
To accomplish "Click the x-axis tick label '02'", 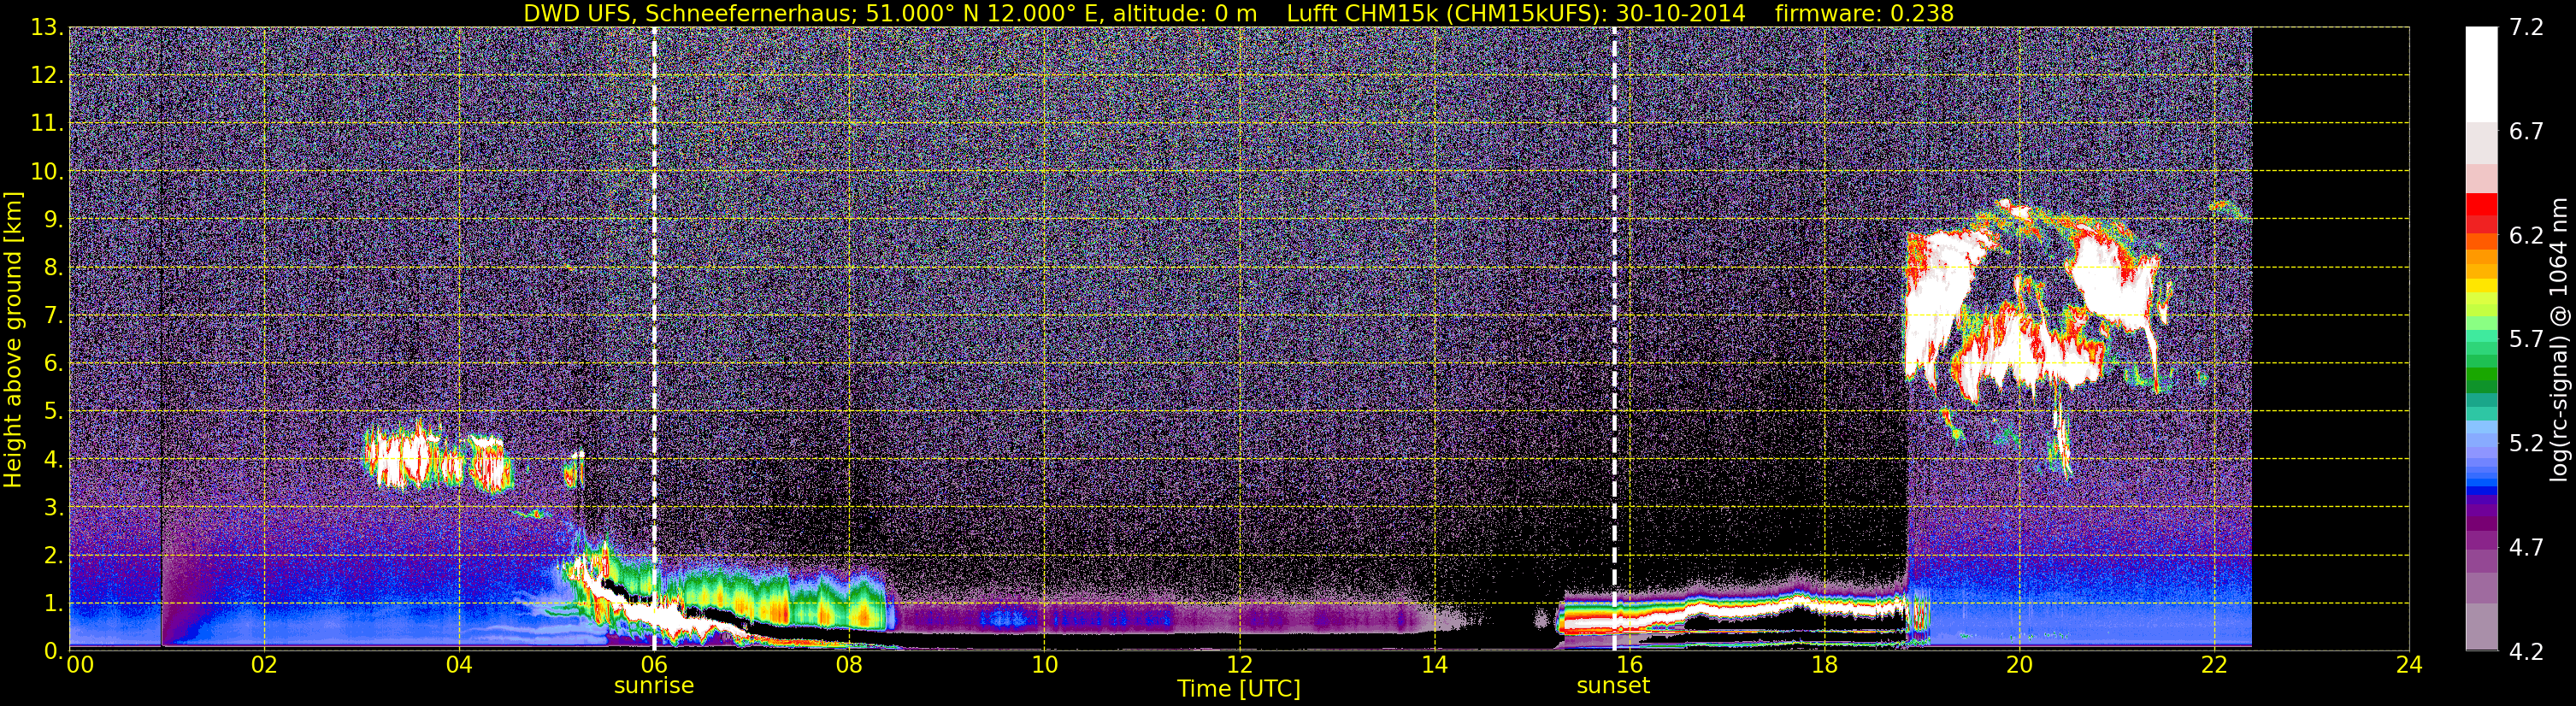I will (x=264, y=665).
